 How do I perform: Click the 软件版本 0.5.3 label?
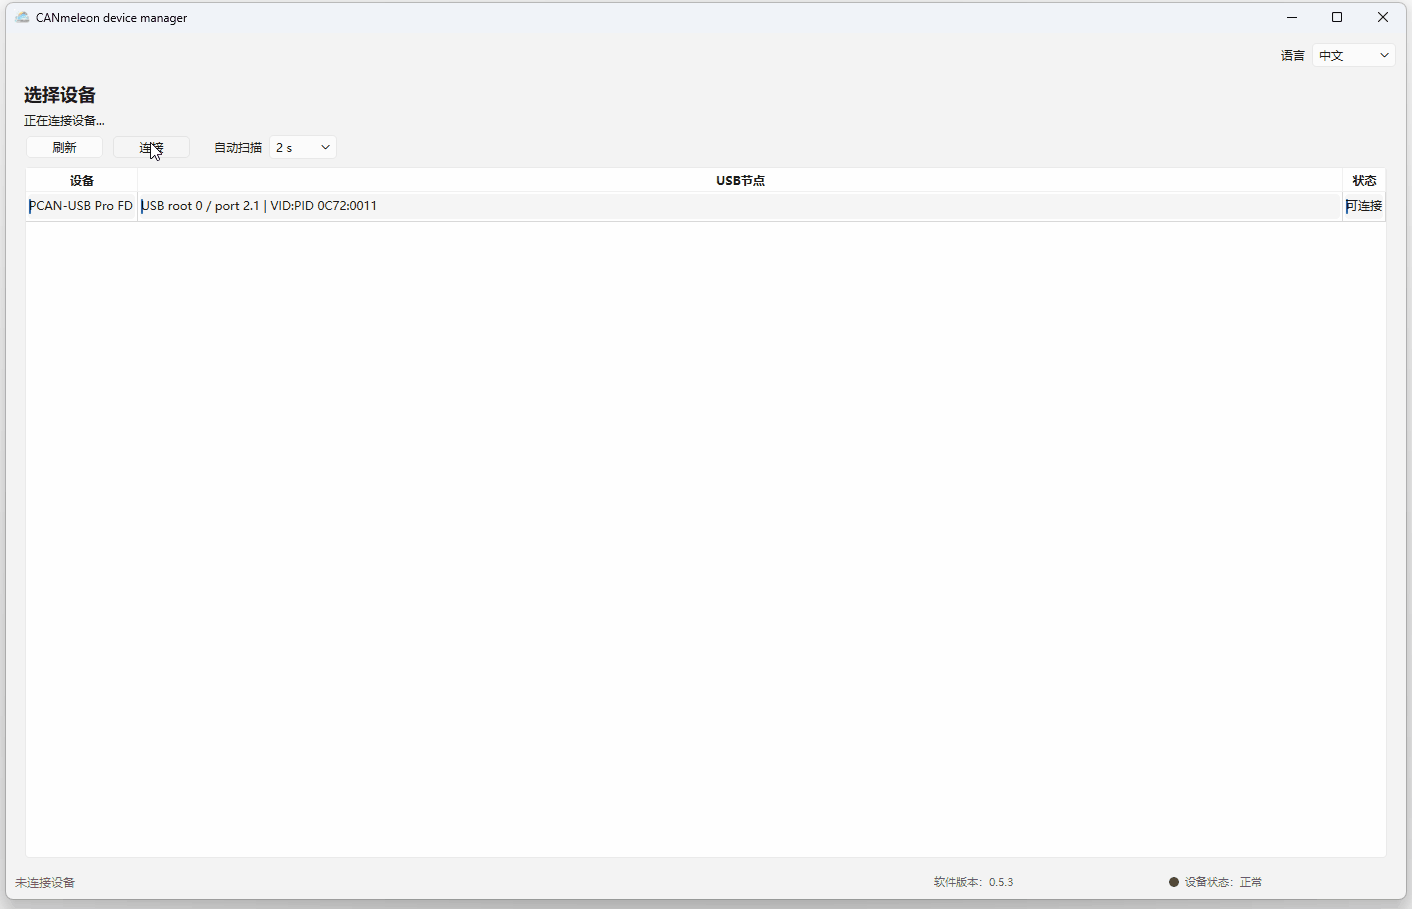point(973,882)
